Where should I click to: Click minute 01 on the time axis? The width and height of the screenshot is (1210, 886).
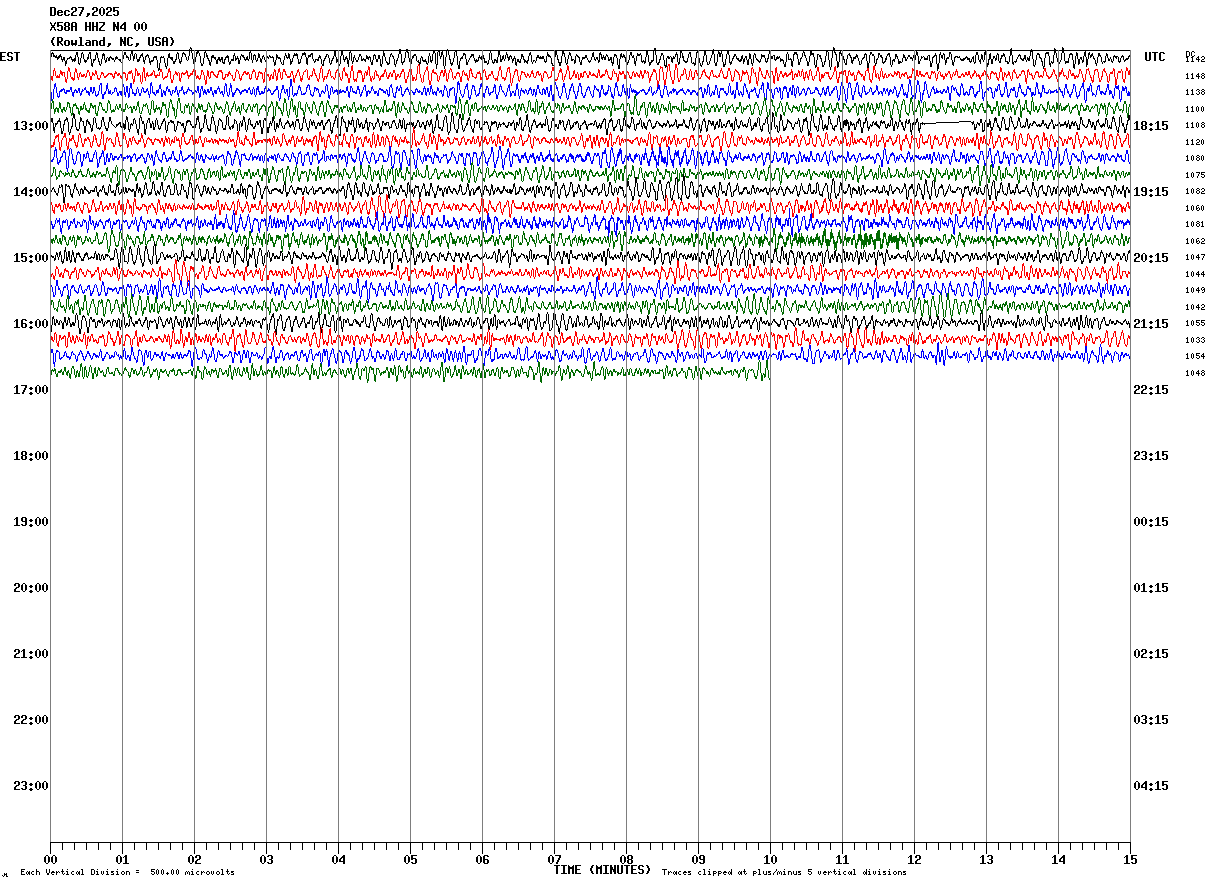122,860
